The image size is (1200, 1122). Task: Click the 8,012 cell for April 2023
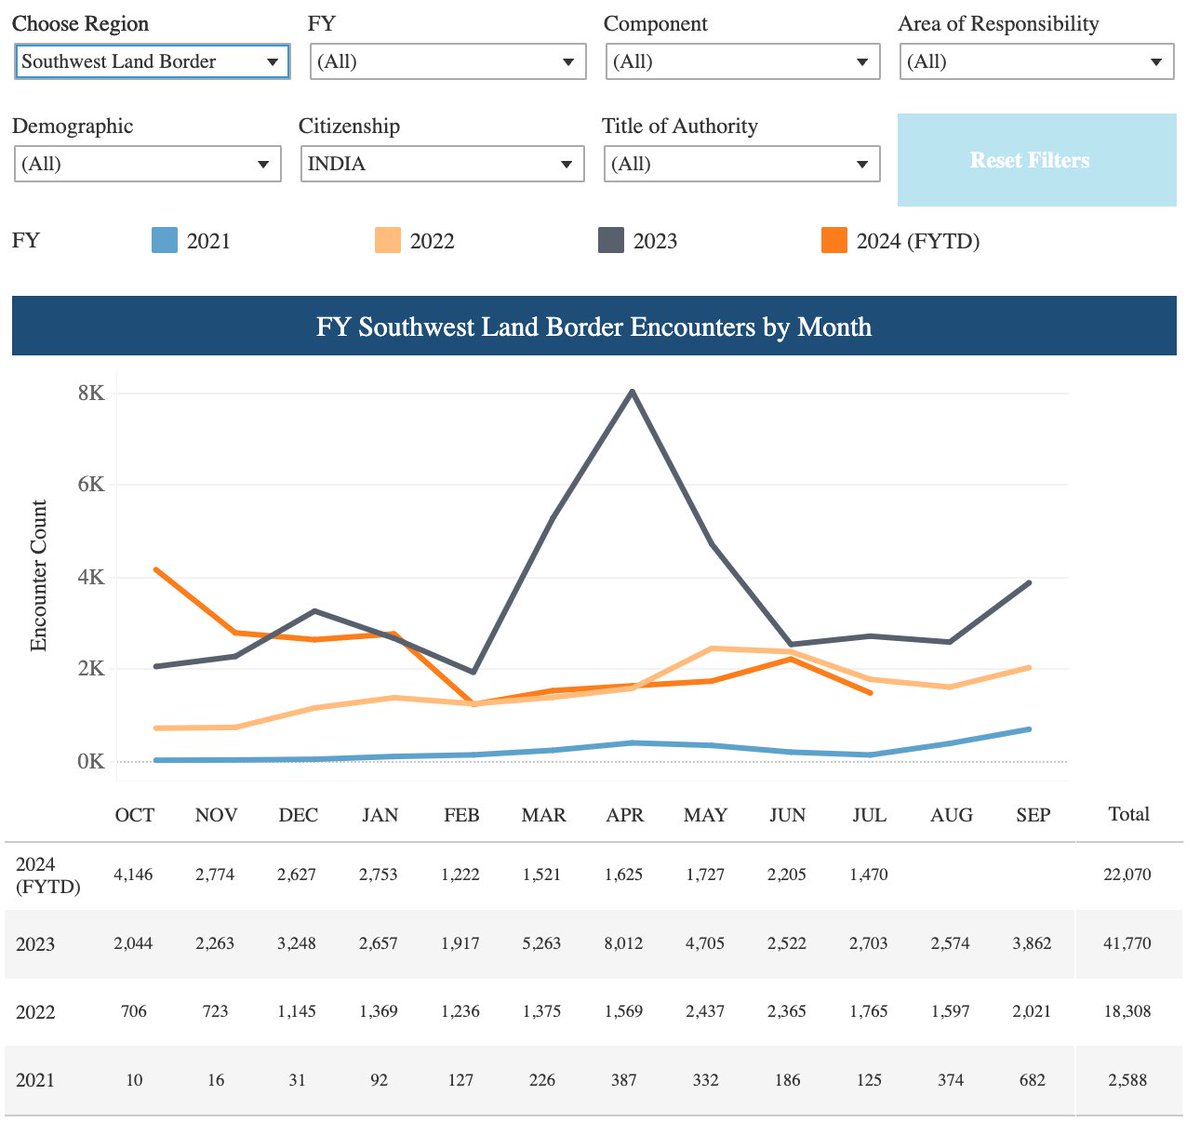coord(623,943)
